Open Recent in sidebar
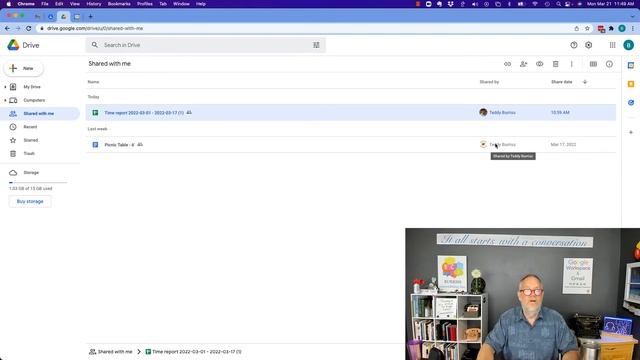The width and height of the screenshot is (640, 360). coord(30,127)
